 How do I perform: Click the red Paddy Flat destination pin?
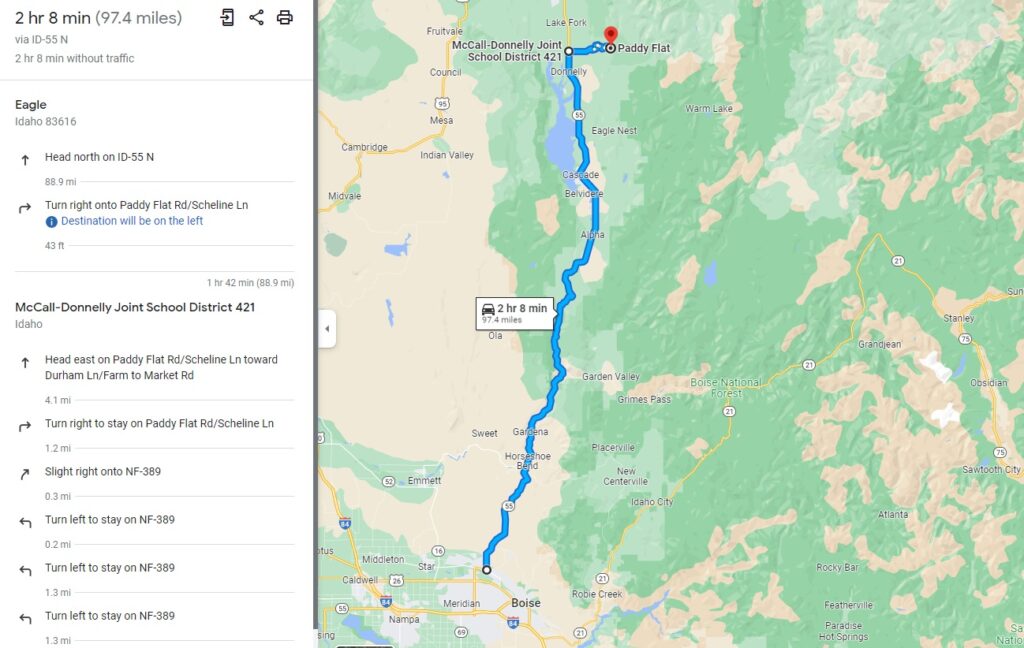click(611, 37)
